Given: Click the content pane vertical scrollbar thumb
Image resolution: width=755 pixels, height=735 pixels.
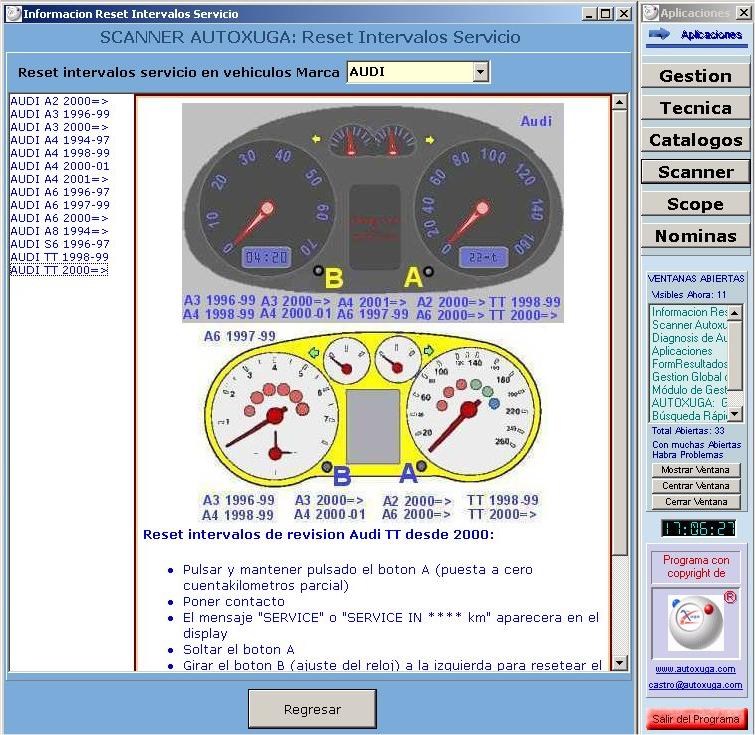Looking at the screenshot, I should click(620, 332).
